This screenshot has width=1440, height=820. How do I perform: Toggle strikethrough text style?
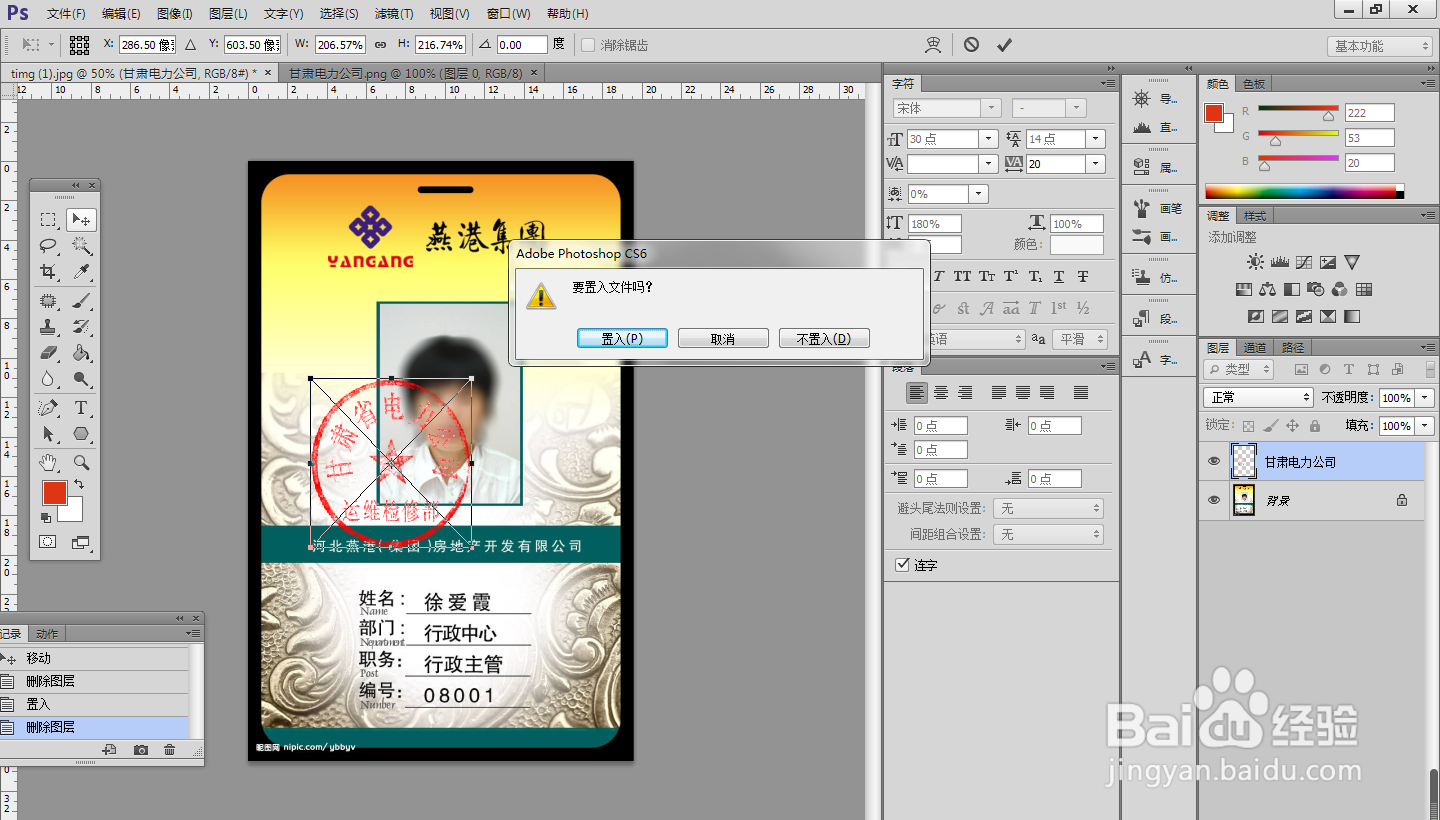[1083, 276]
